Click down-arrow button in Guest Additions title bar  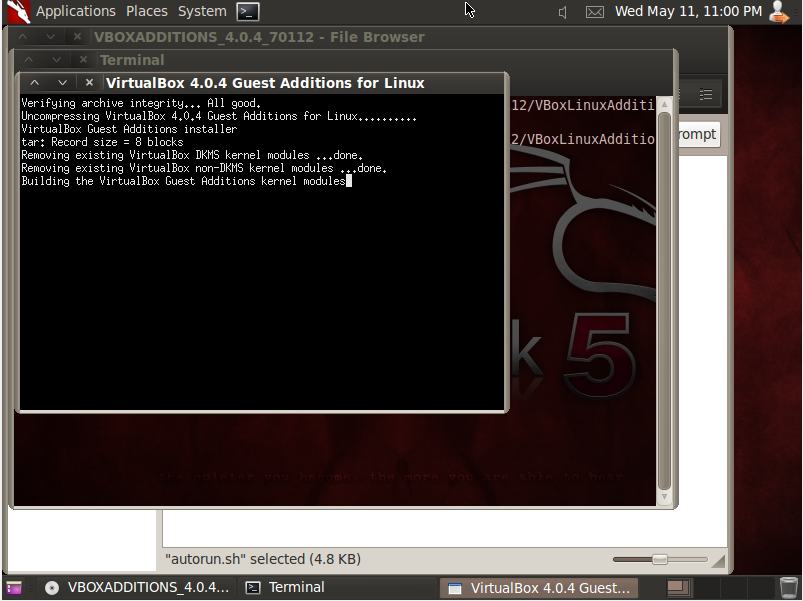(62, 82)
